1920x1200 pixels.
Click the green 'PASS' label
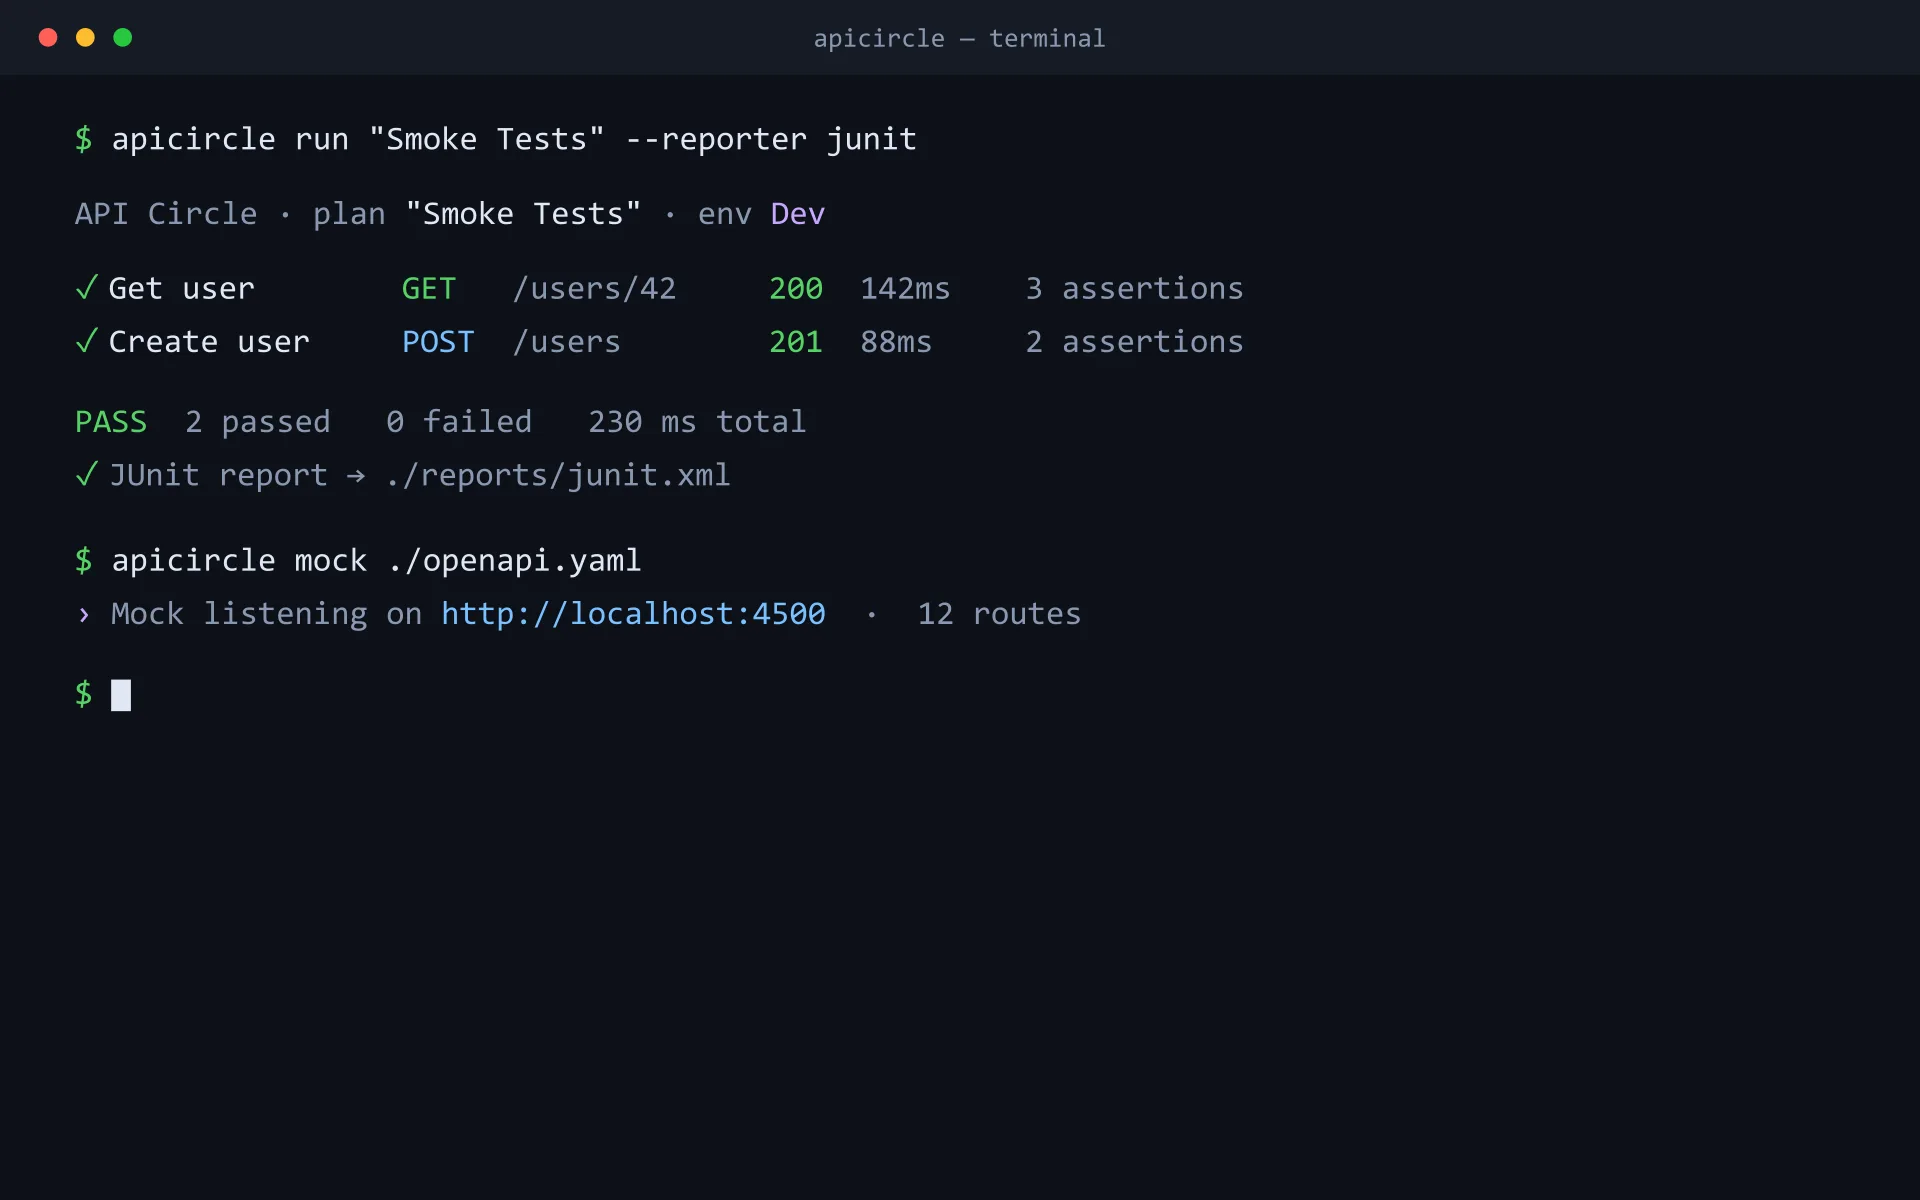pos(111,422)
